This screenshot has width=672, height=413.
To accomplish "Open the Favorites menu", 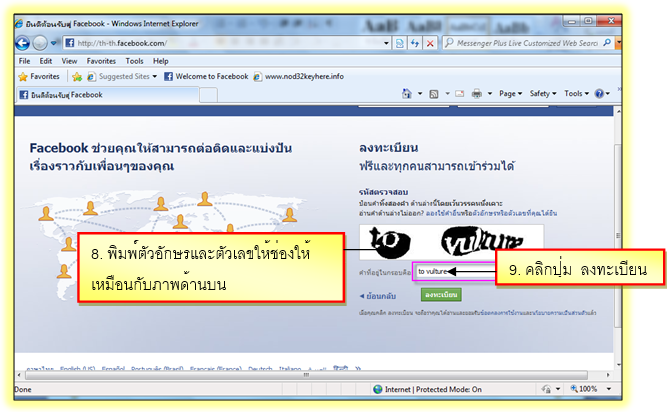I will [x=101, y=61].
